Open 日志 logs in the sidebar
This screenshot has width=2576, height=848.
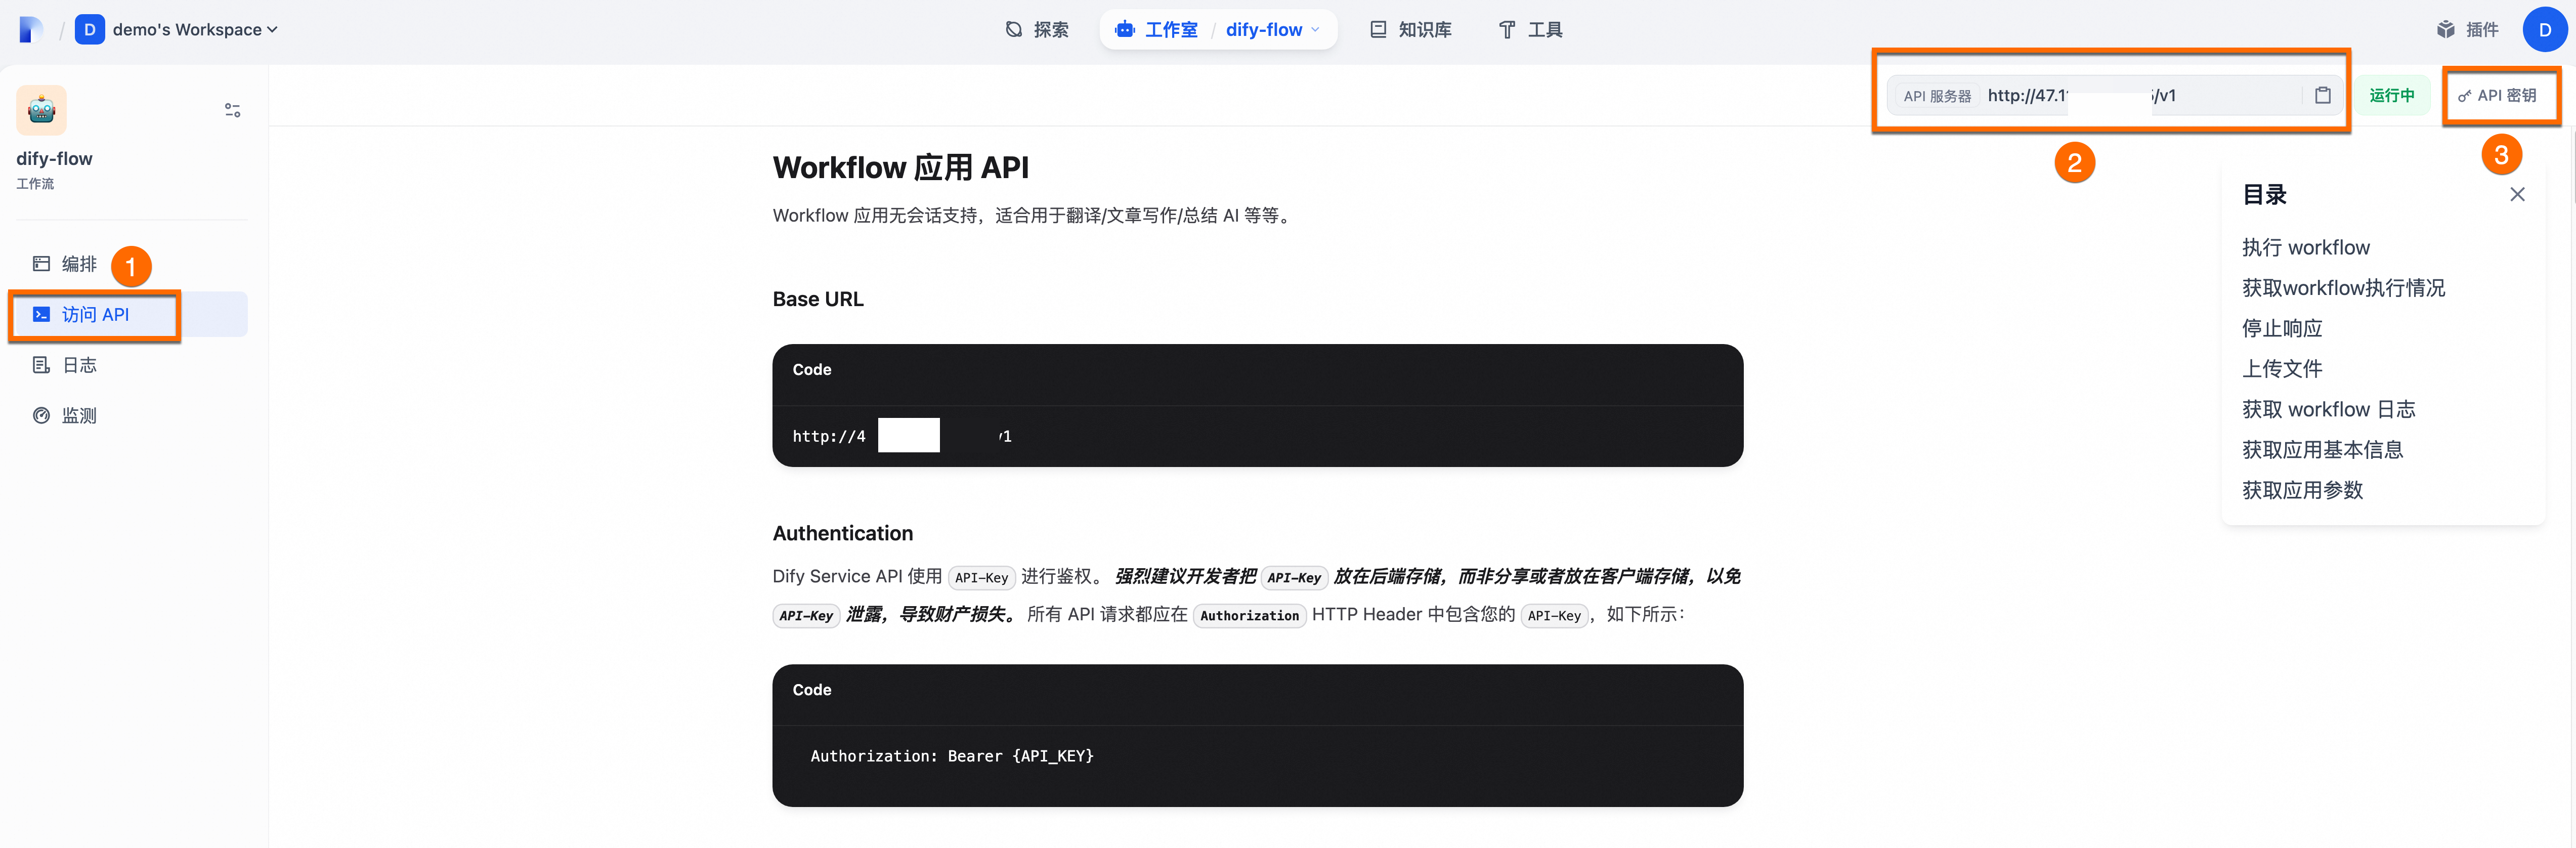click(x=79, y=365)
